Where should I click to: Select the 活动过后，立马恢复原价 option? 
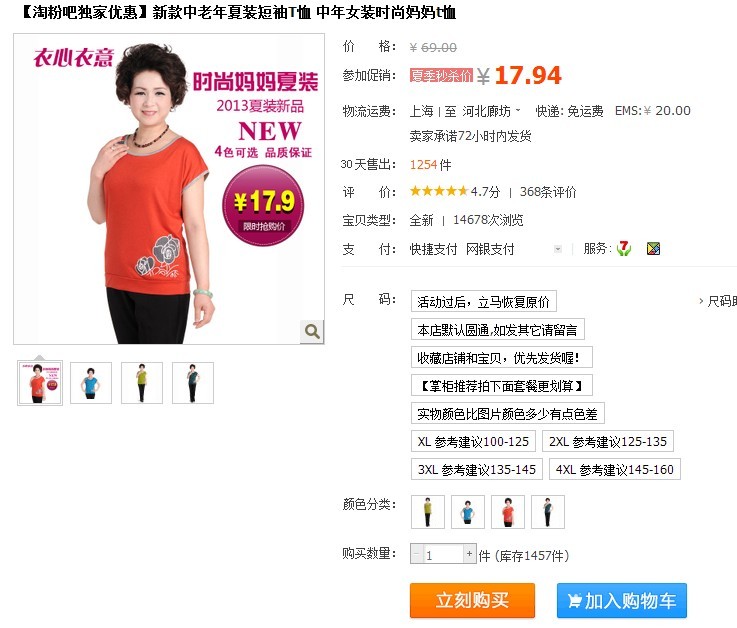(x=484, y=301)
